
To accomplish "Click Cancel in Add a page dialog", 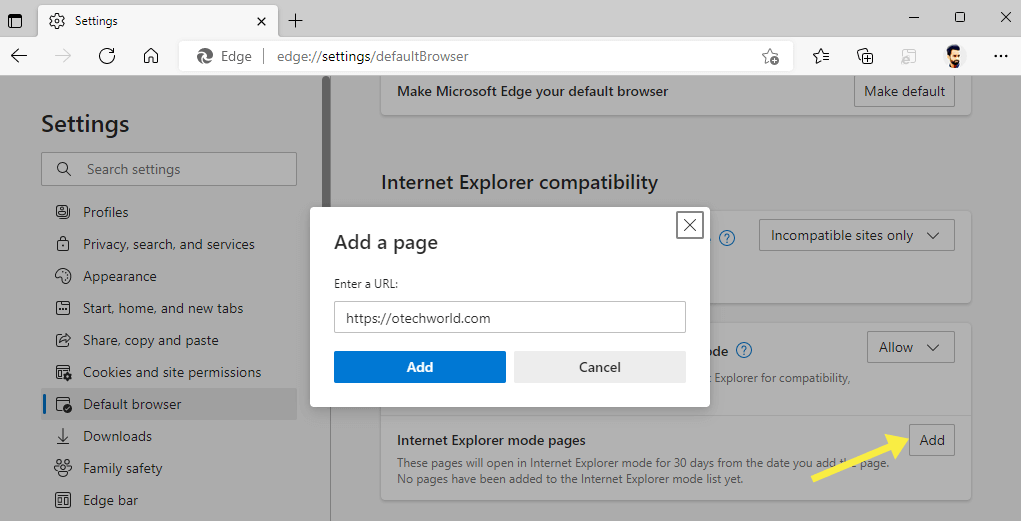I will click(600, 367).
